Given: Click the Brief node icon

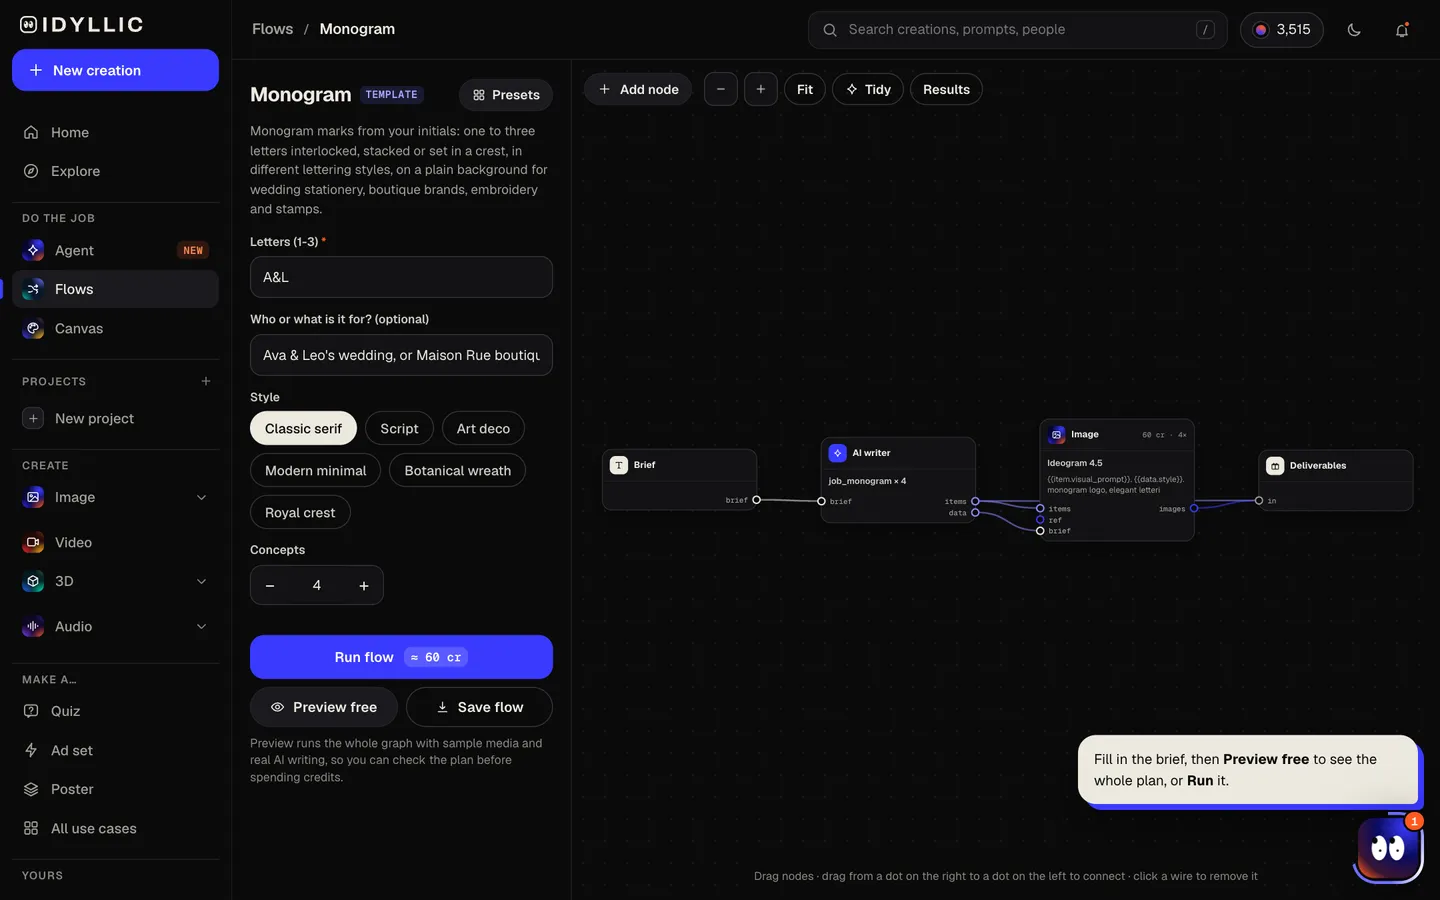Looking at the screenshot, I should pos(619,465).
